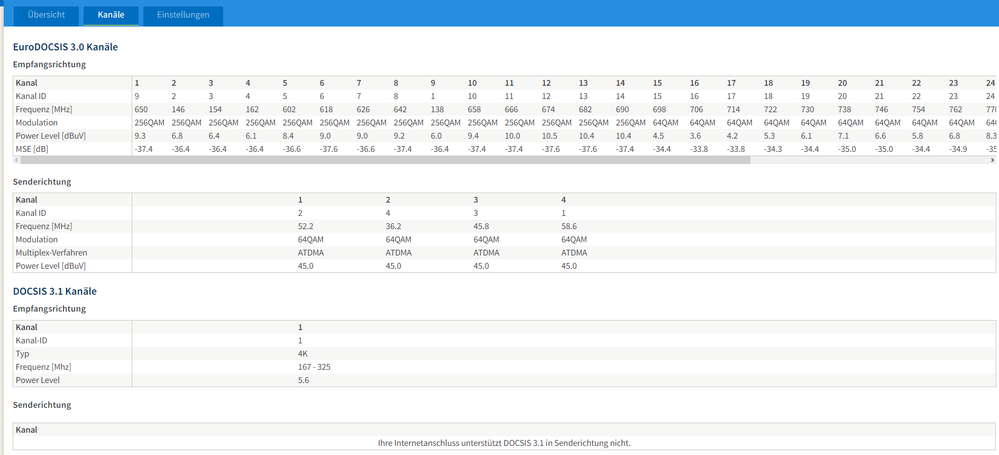
Task: Click the frequency value 674
Action: coord(549,110)
